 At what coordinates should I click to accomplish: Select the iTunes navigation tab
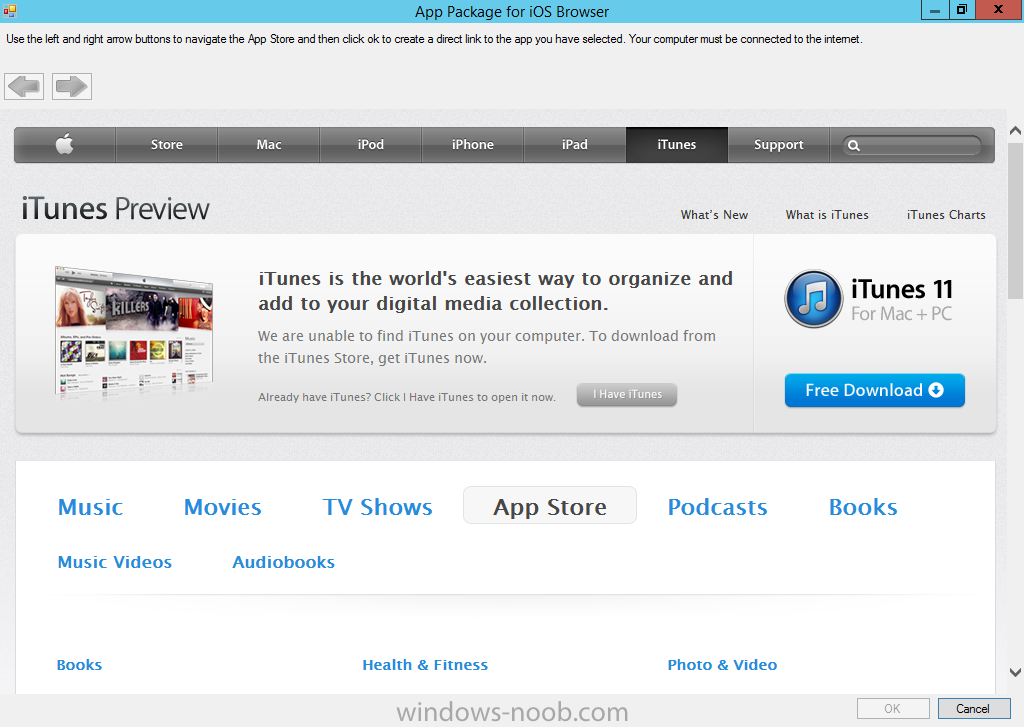pyautogui.click(x=677, y=144)
